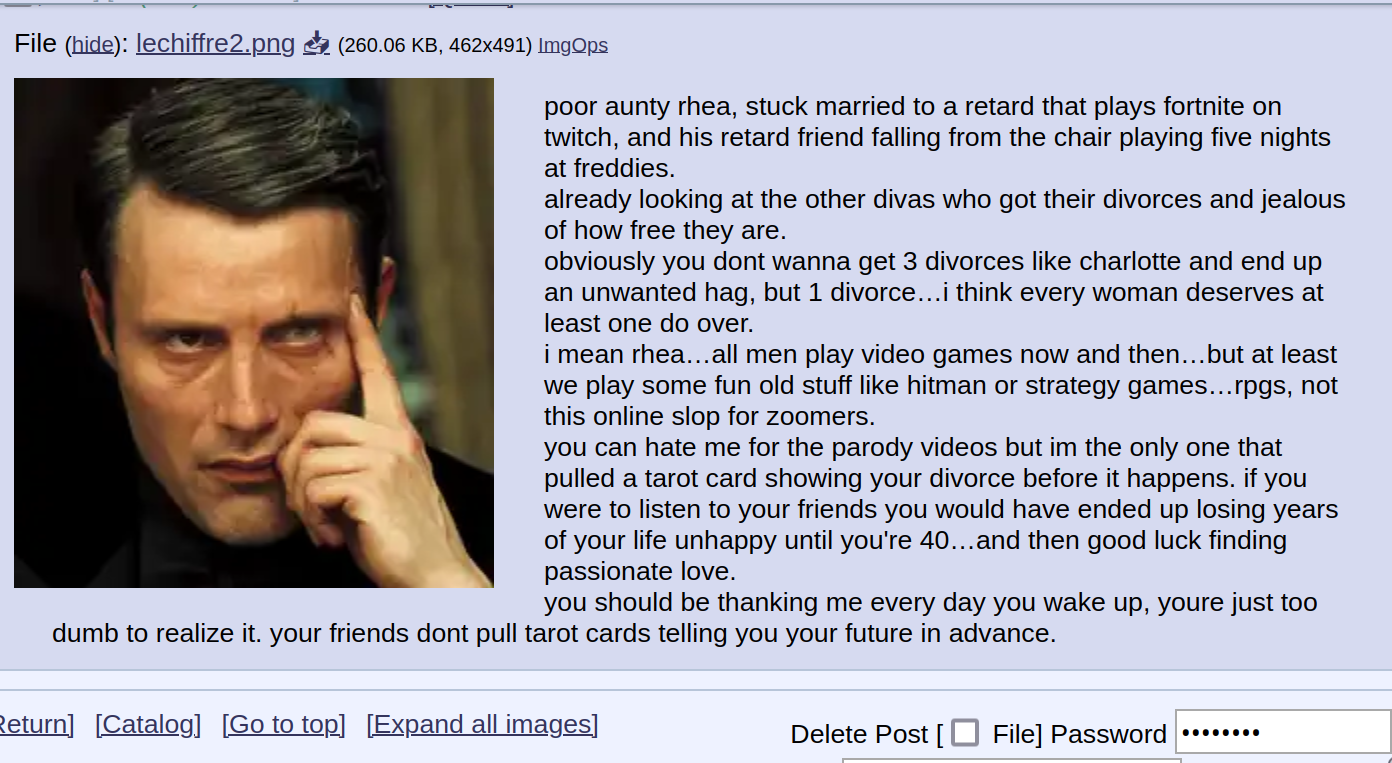Expand the lechiffre2.png image thumbnail
The image size is (1392, 763).
pos(254,333)
